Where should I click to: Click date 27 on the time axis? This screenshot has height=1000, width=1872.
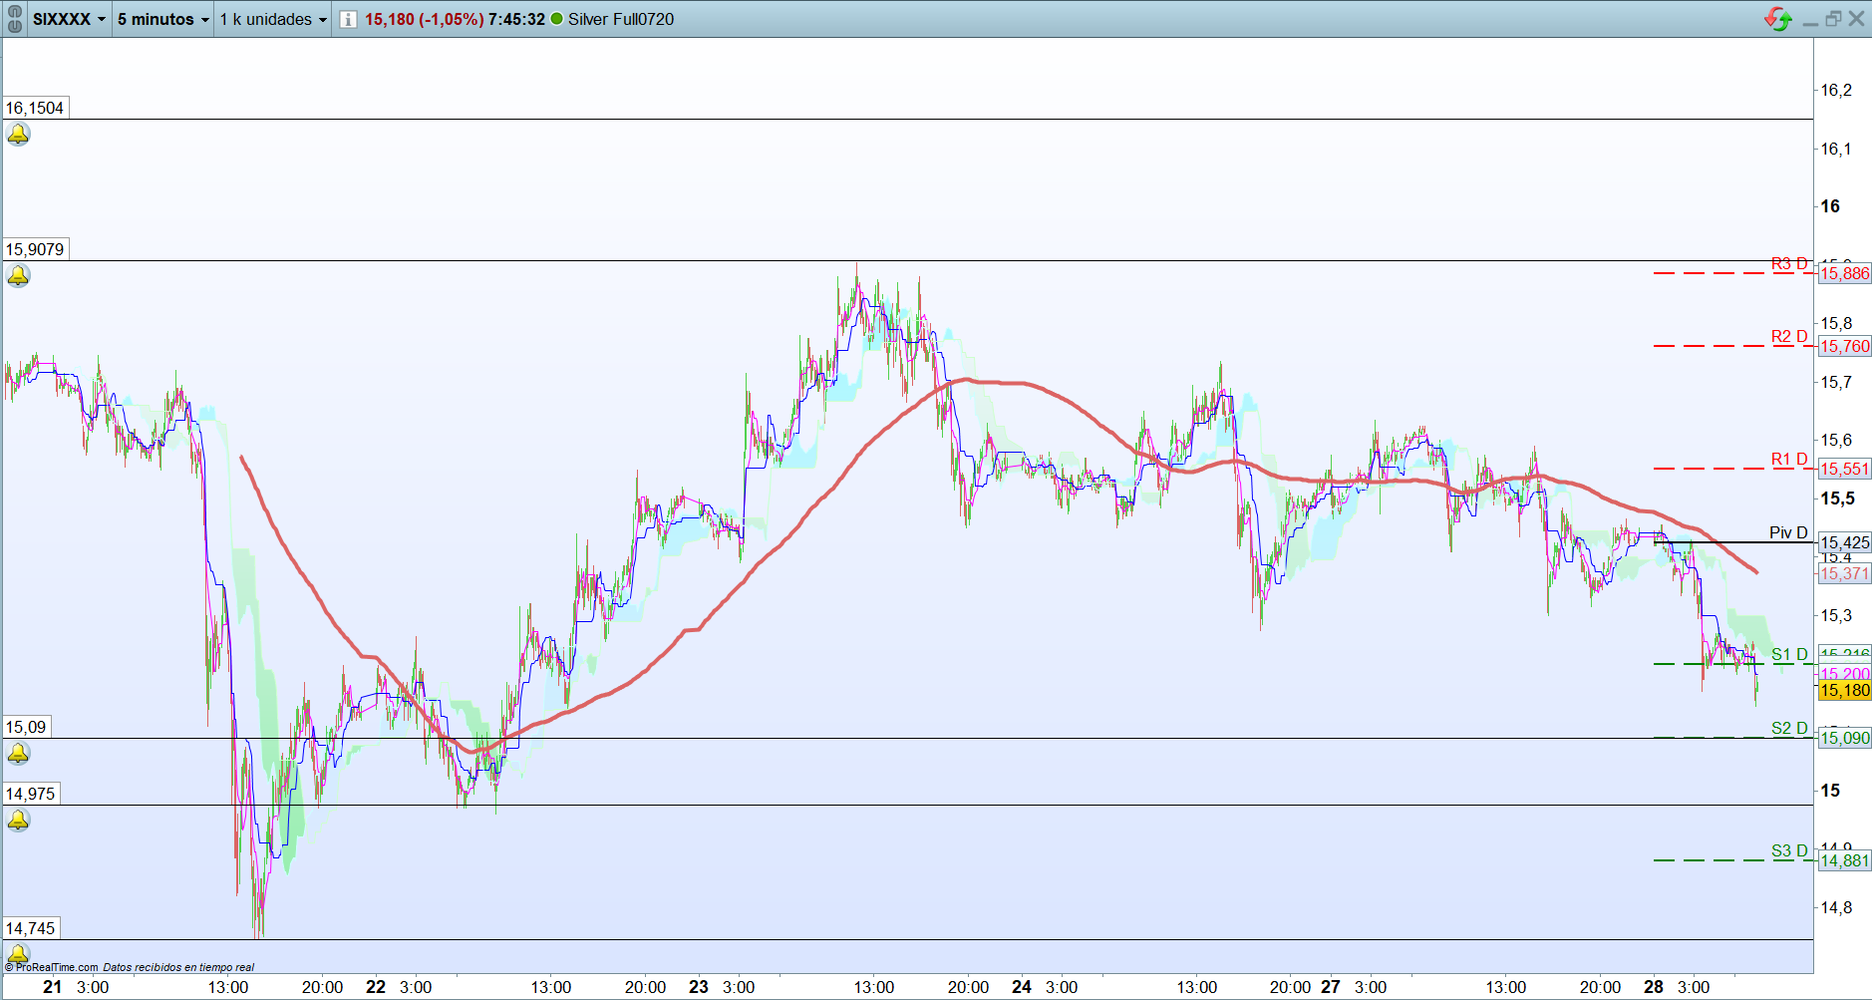(1330, 987)
